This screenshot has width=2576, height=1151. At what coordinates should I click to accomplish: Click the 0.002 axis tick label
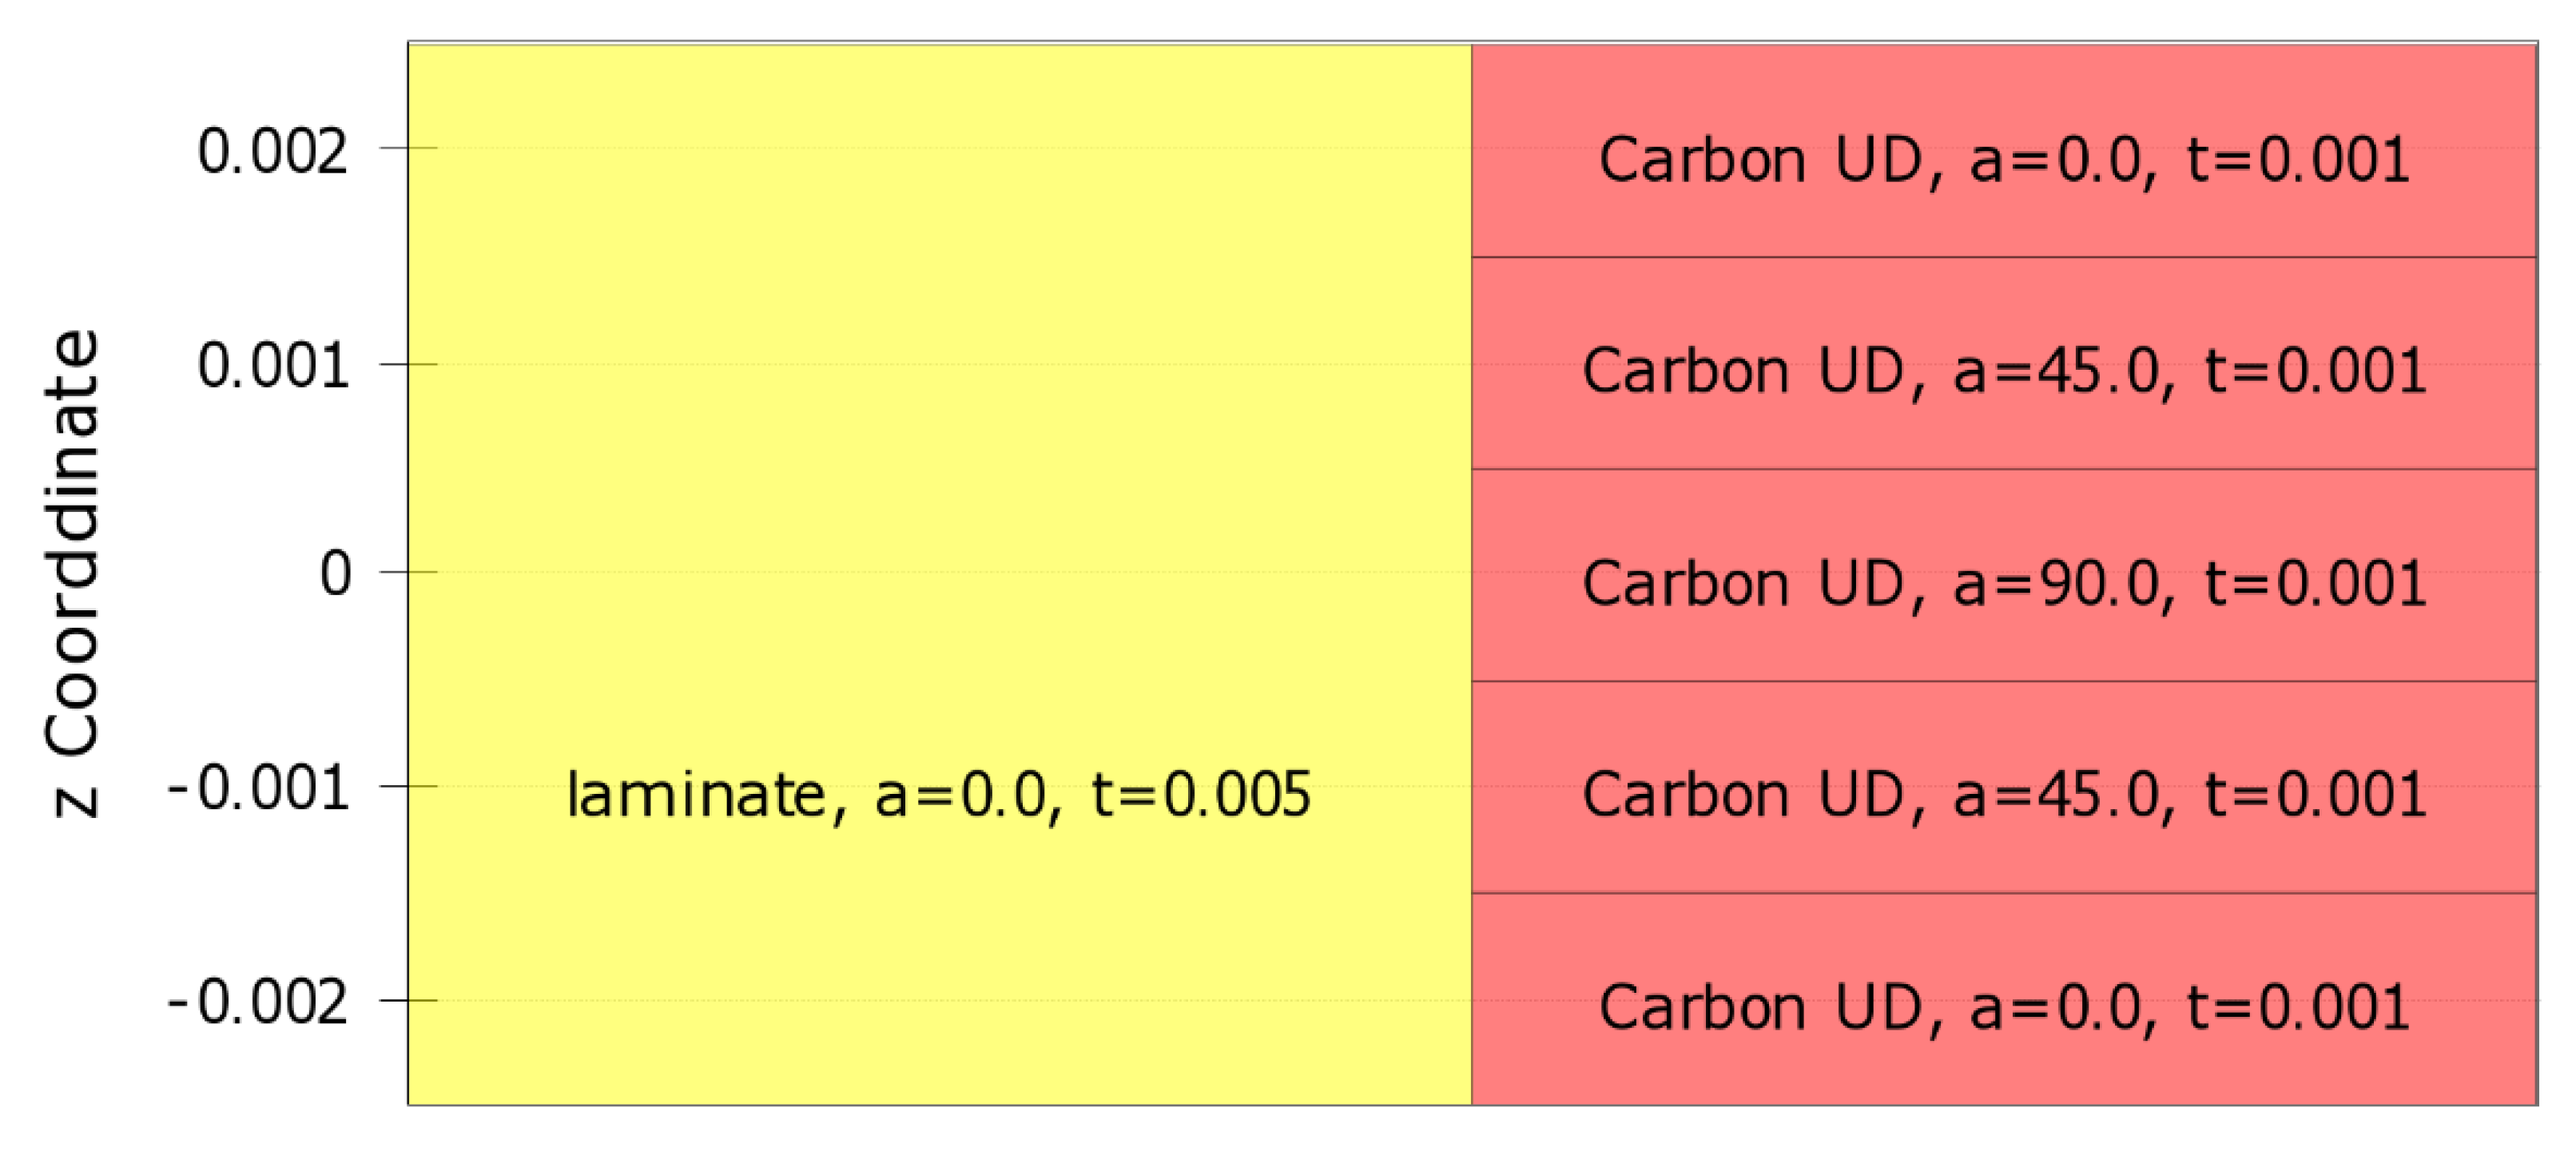coord(272,152)
